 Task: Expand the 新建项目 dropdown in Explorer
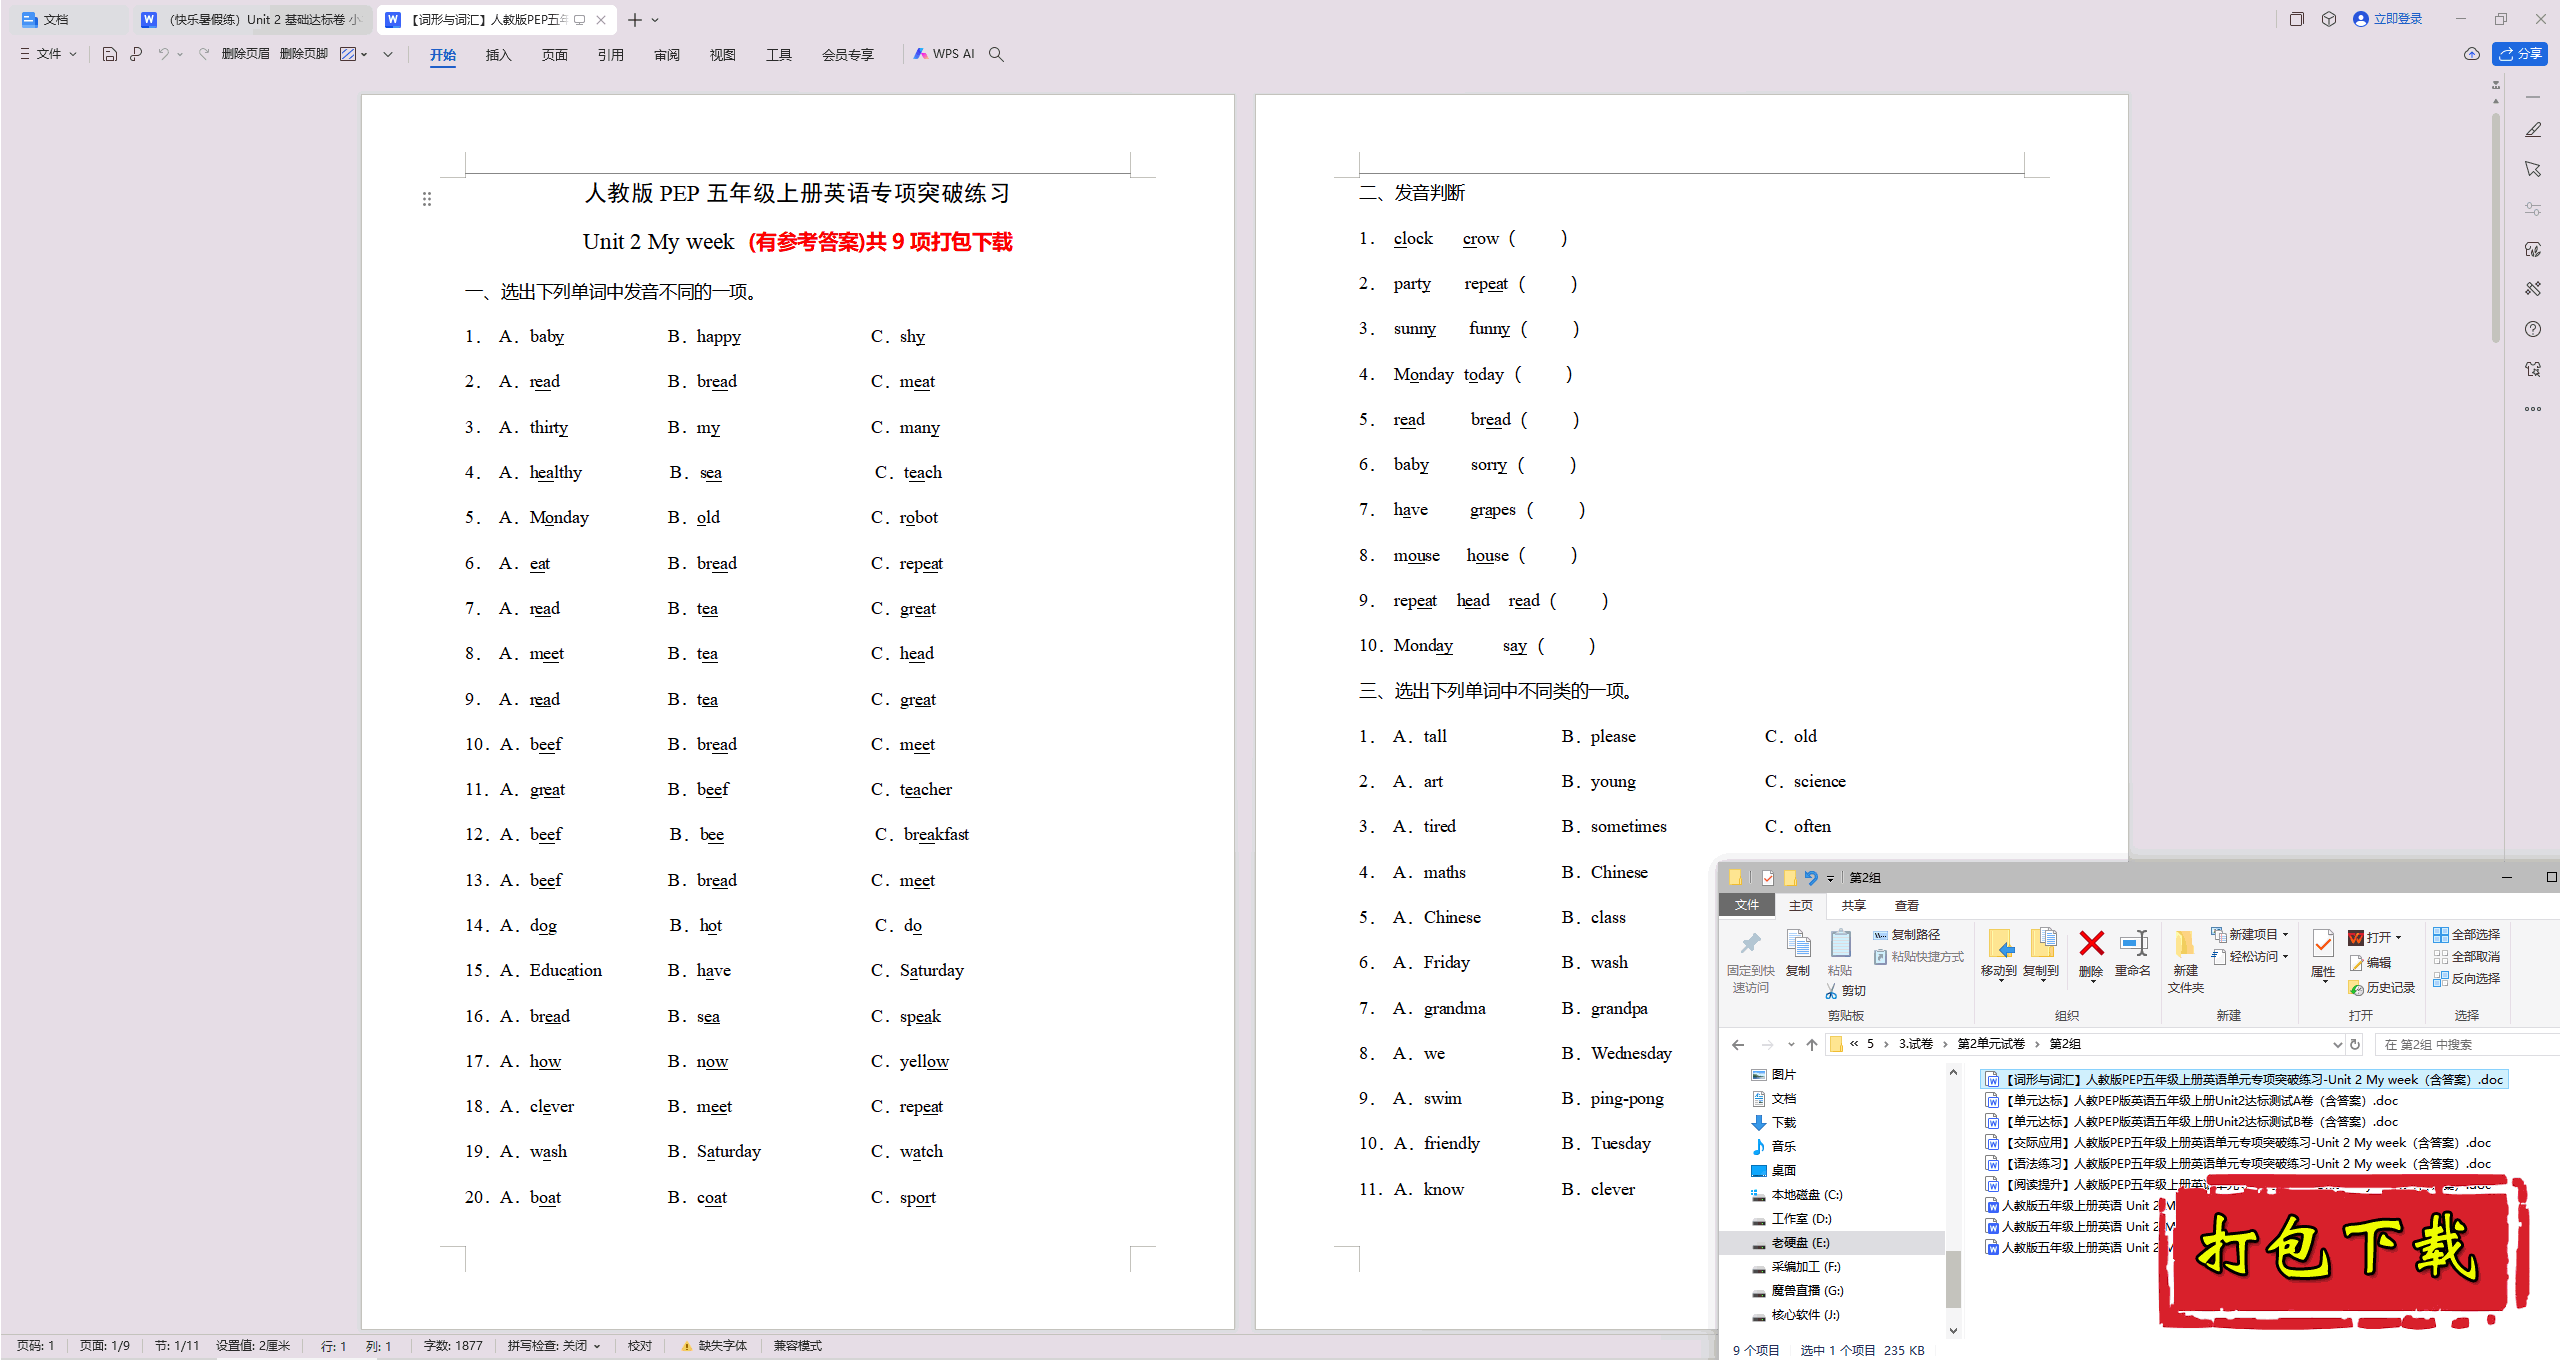[x=2286, y=934]
